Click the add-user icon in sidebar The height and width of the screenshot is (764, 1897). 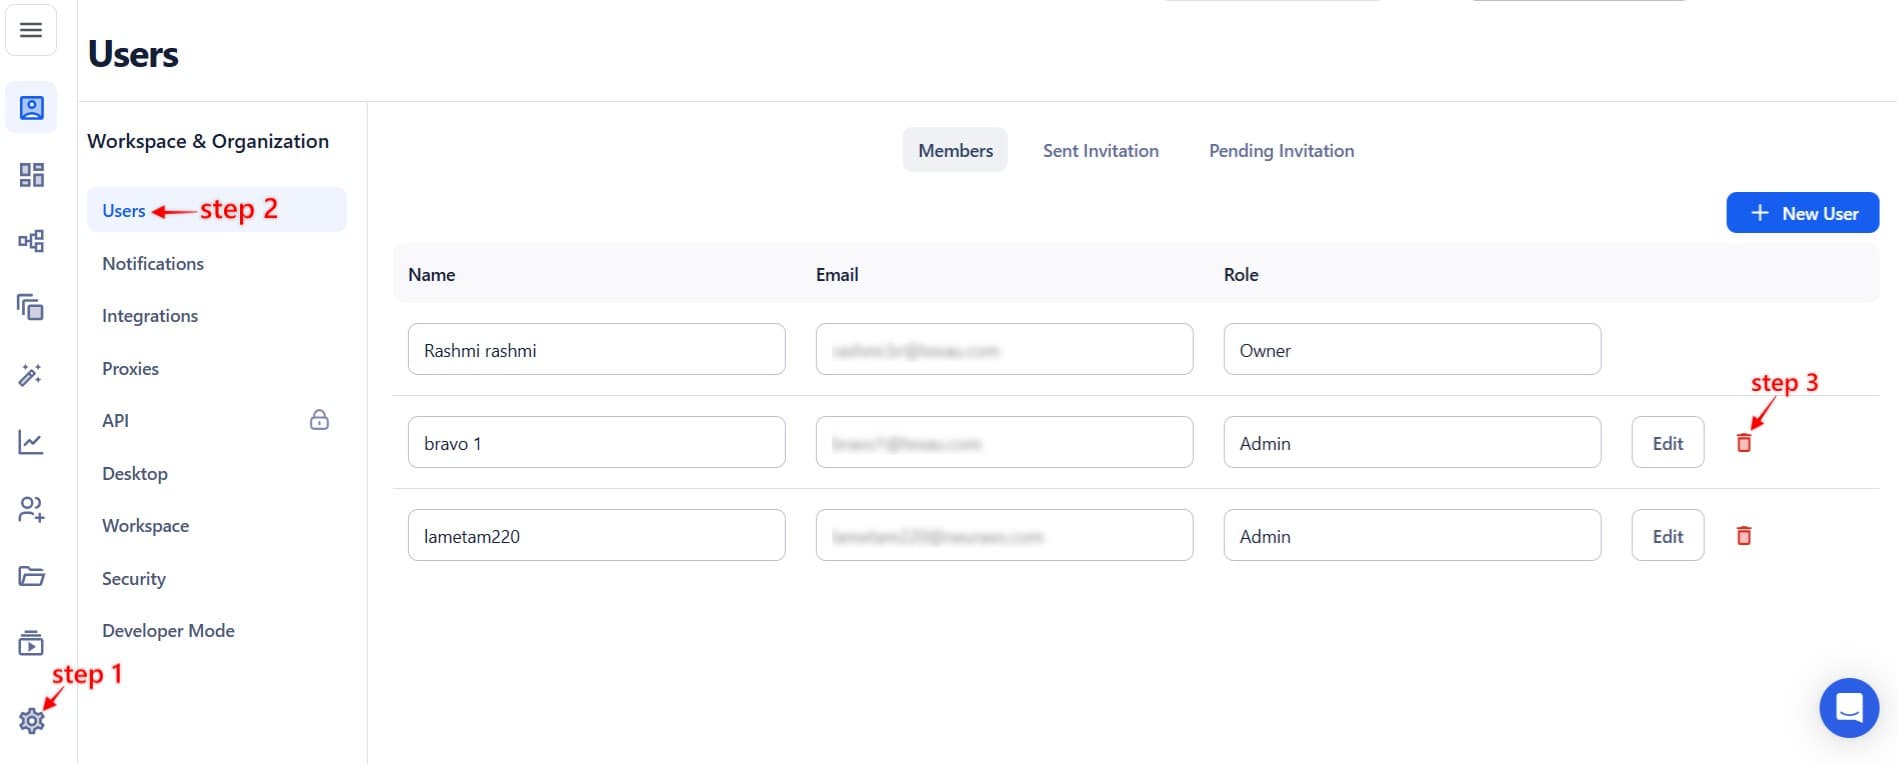(x=31, y=509)
